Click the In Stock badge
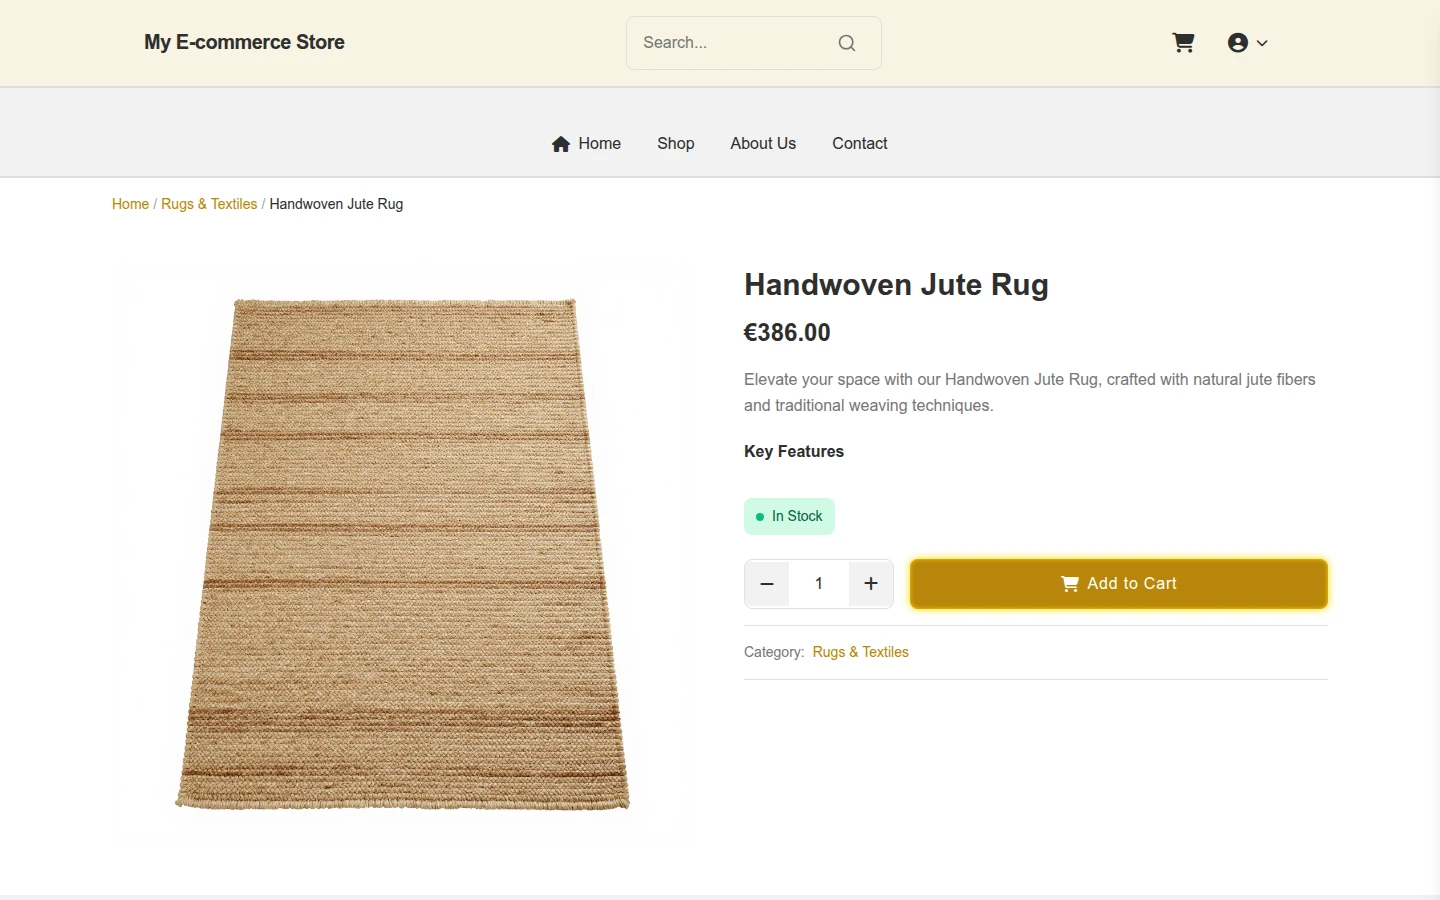The width and height of the screenshot is (1440, 900). click(x=789, y=517)
